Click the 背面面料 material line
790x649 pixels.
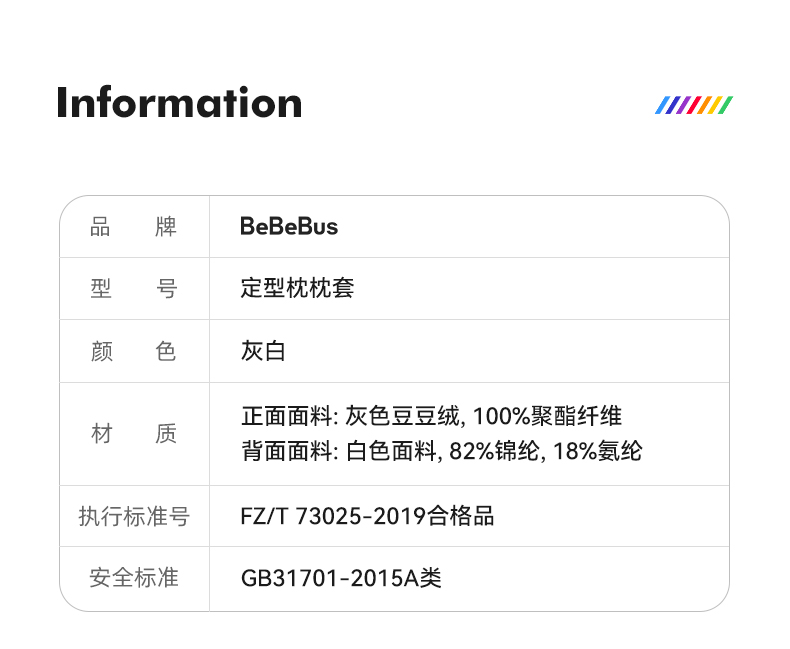tap(441, 452)
